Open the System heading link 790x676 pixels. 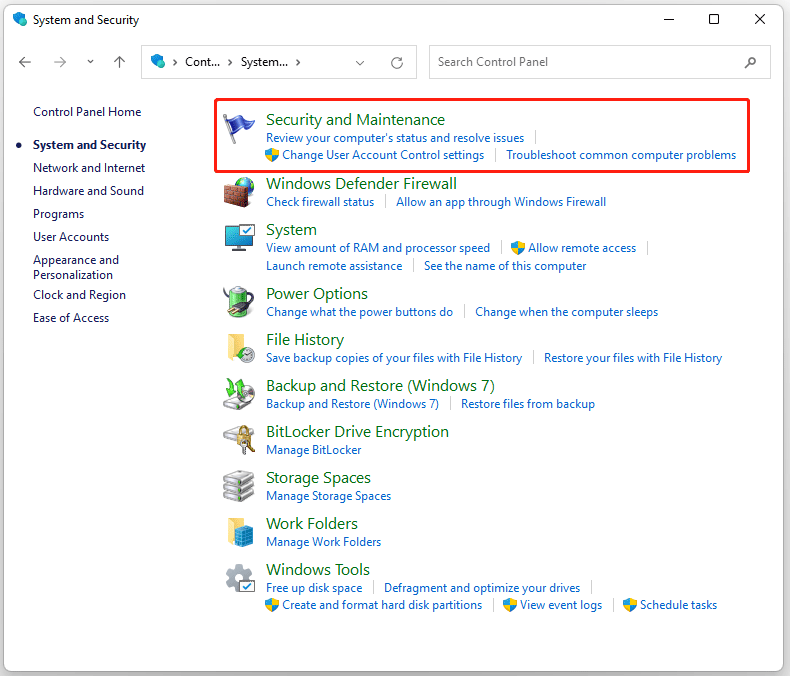click(x=291, y=230)
